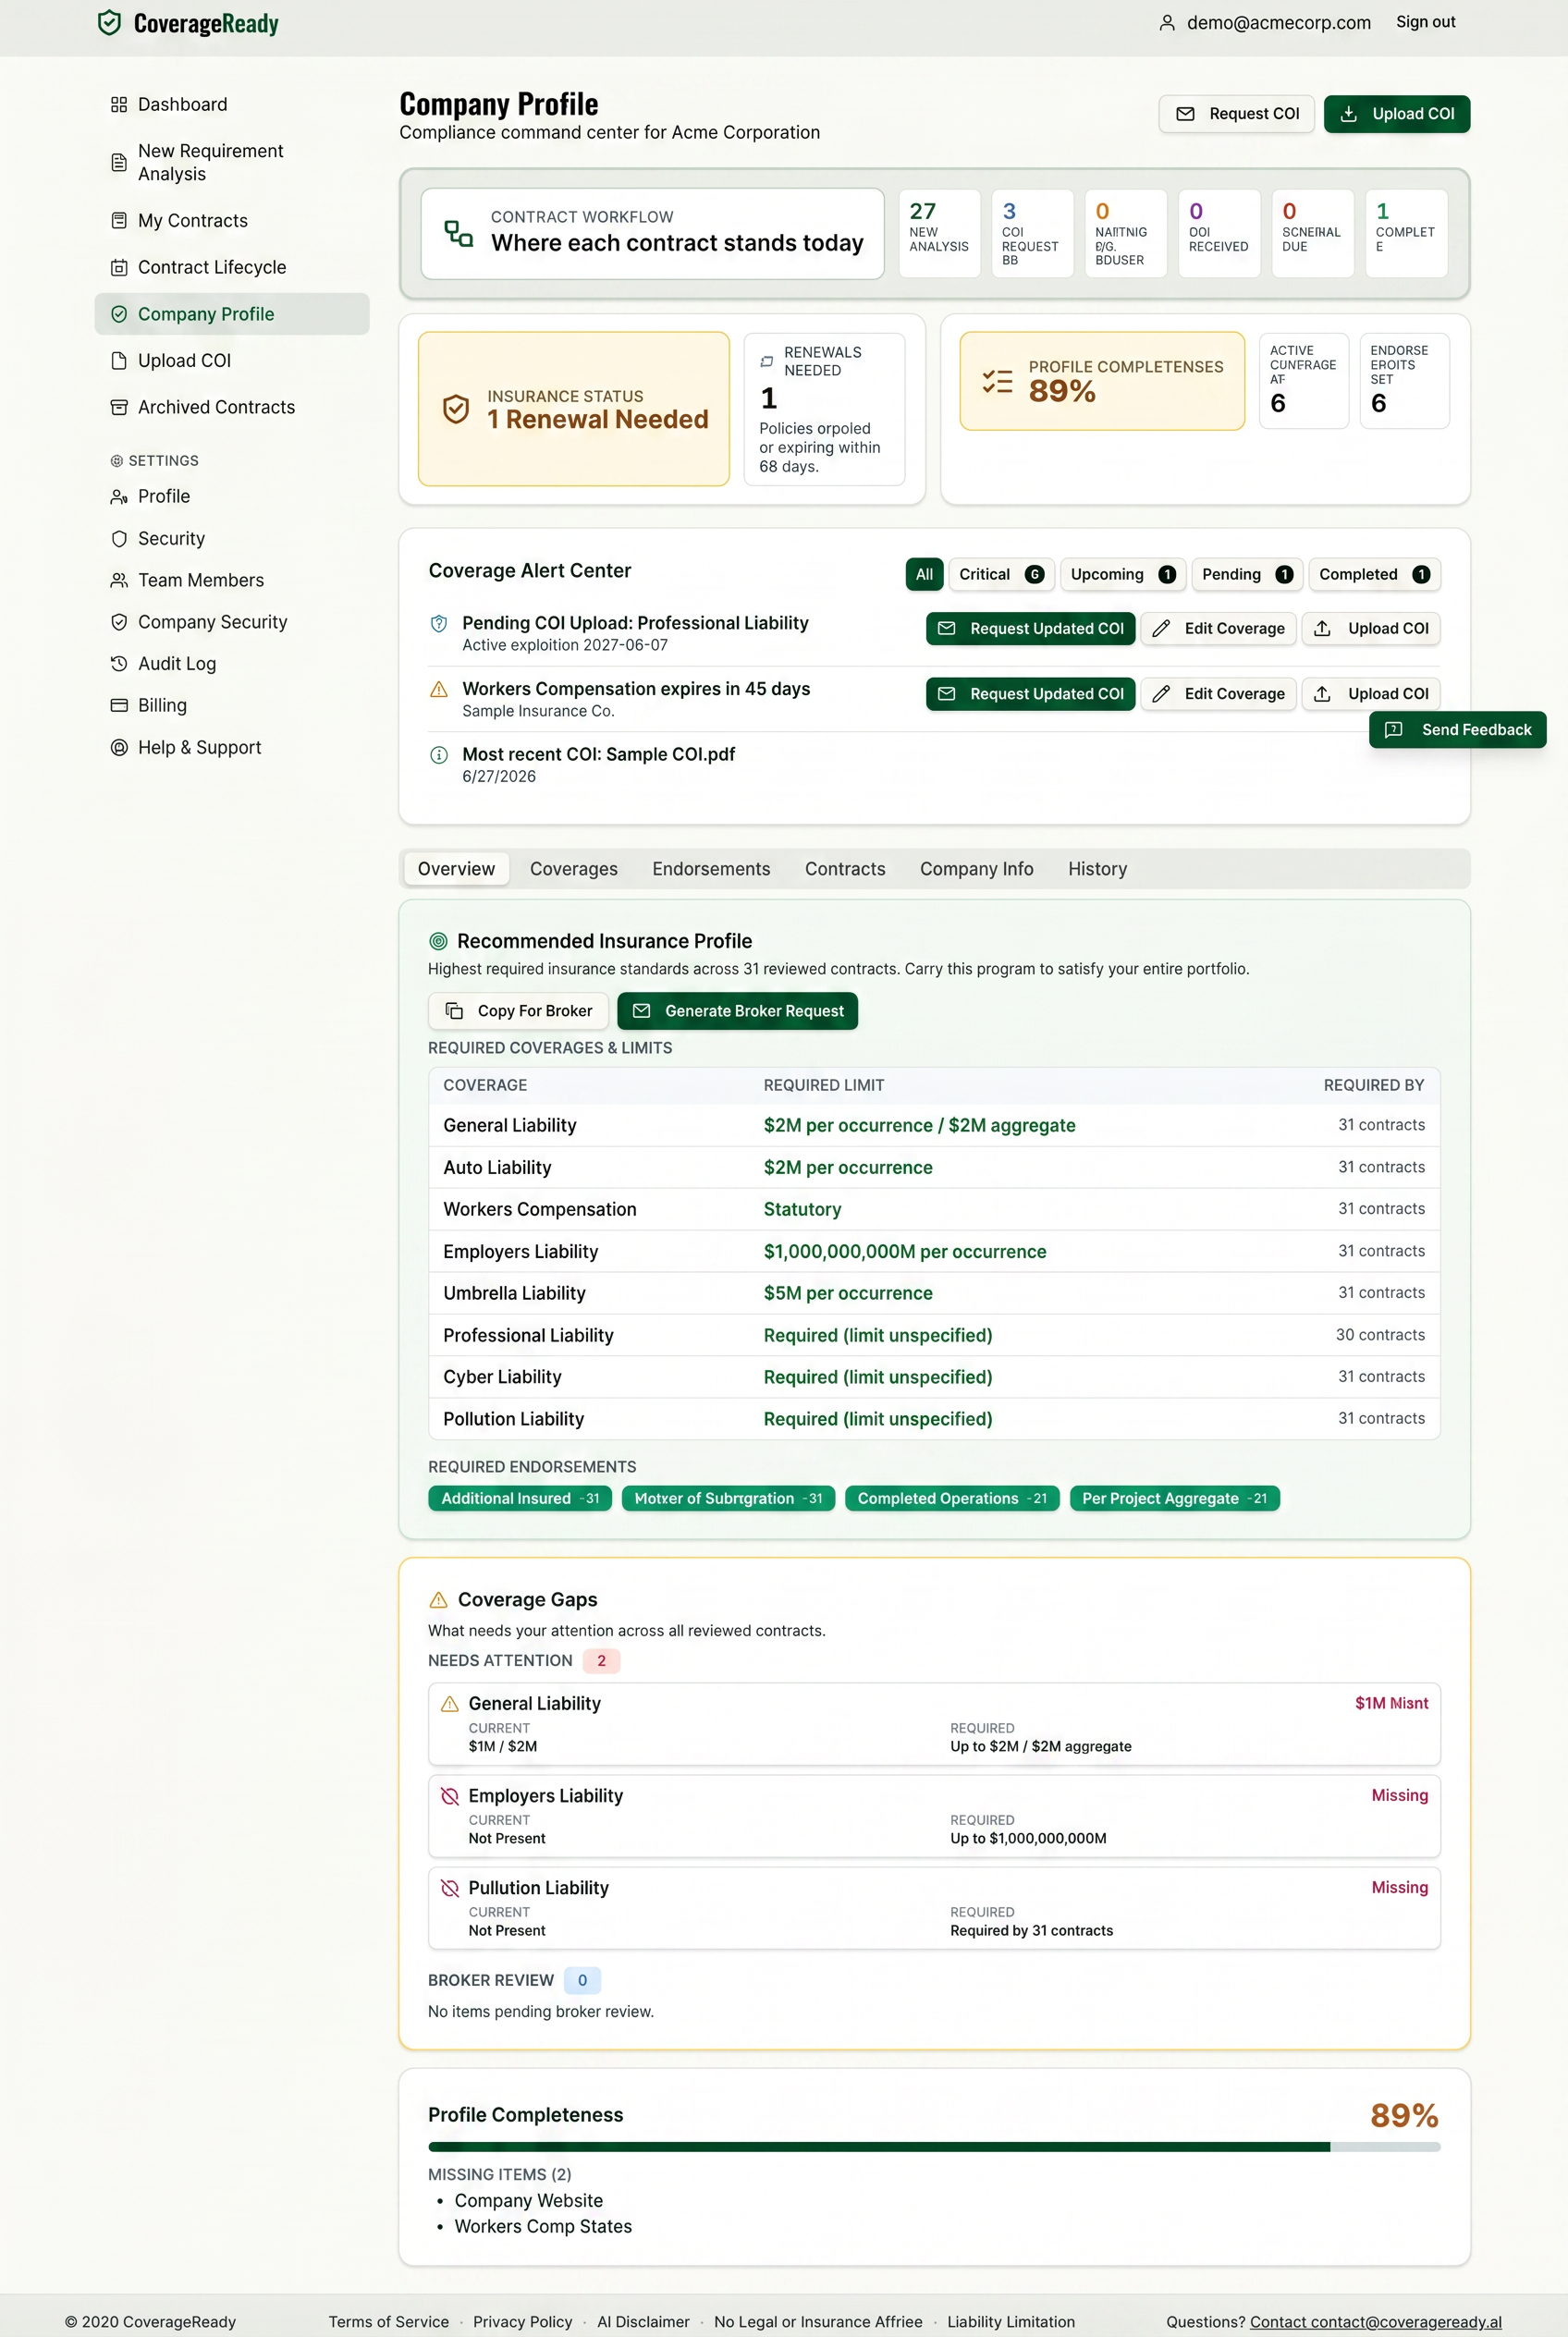Image resolution: width=1568 pixels, height=2337 pixels.
Task: Open Terms of Service footer link
Action: tap(389, 2322)
